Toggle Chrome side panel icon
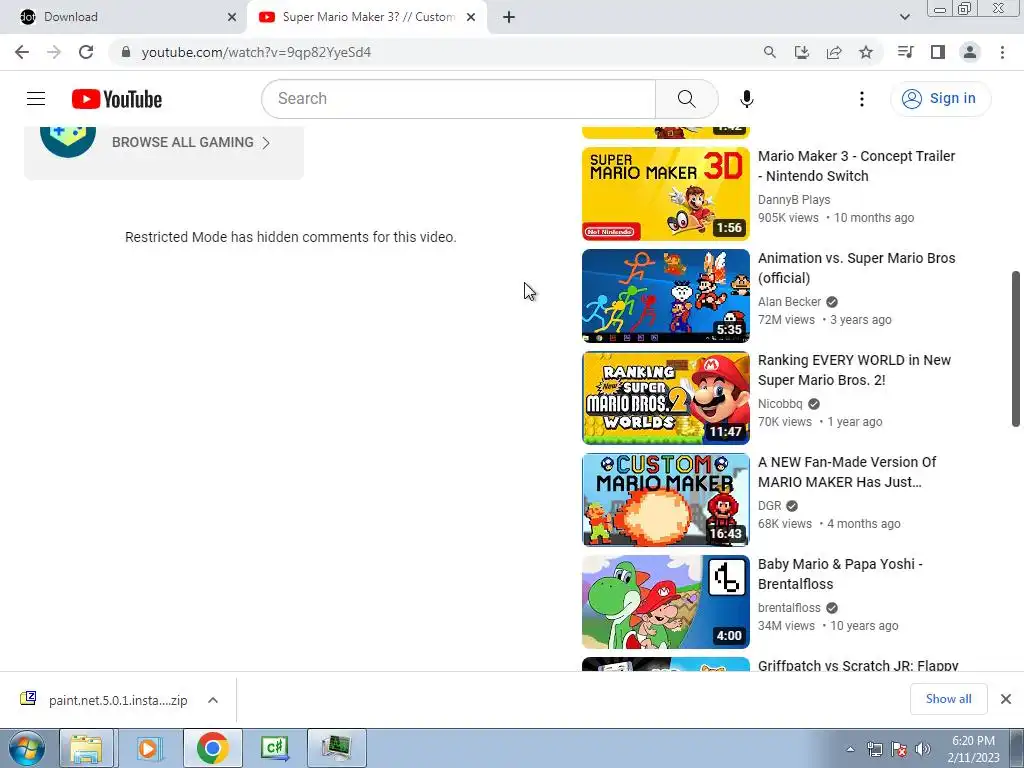This screenshot has height=768, width=1024. tap(938, 52)
